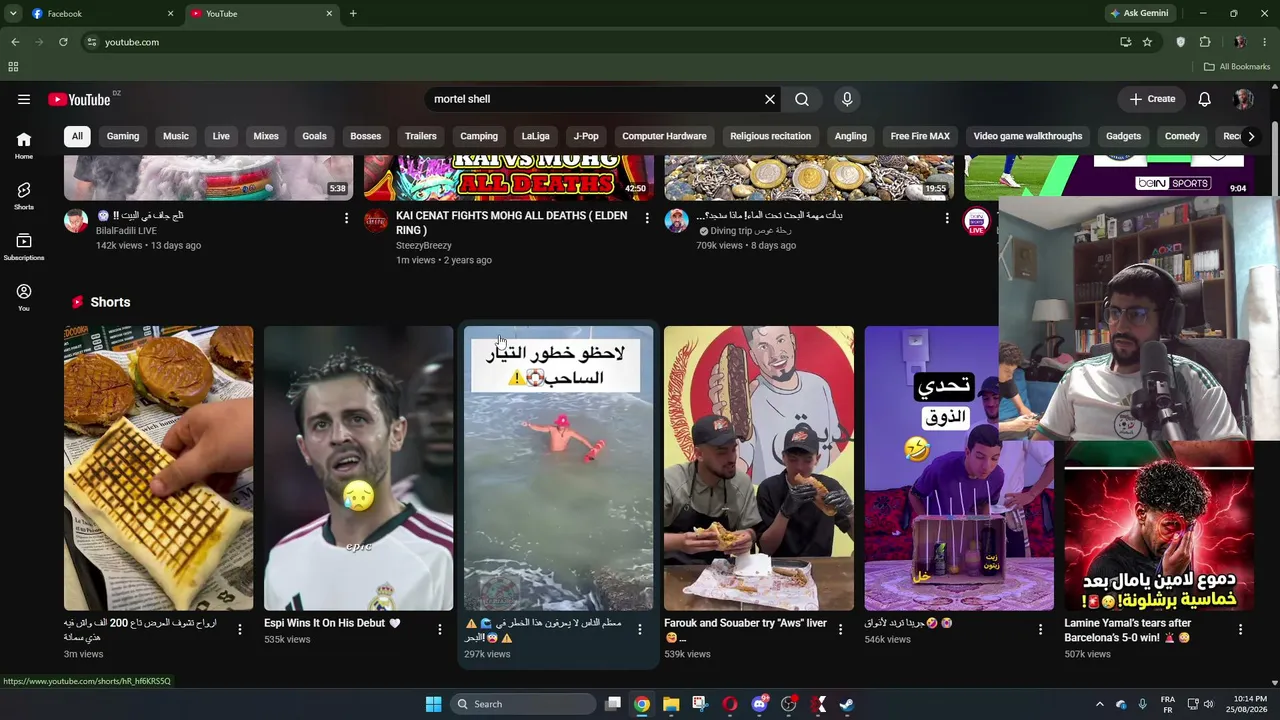Filter results by the Bosses chip

(x=365, y=136)
